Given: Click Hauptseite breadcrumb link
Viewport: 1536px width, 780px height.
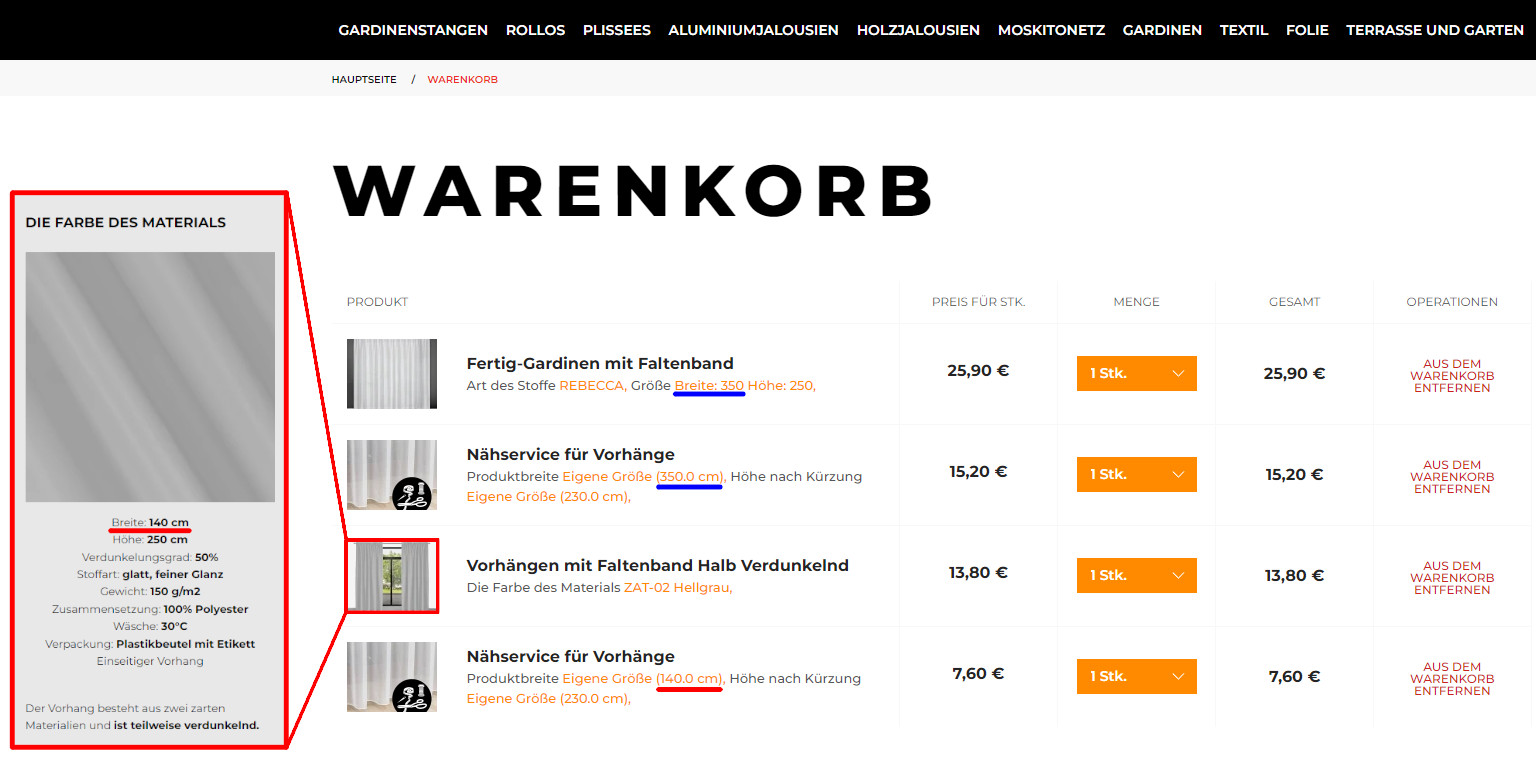Looking at the screenshot, I should pyautogui.click(x=364, y=79).
